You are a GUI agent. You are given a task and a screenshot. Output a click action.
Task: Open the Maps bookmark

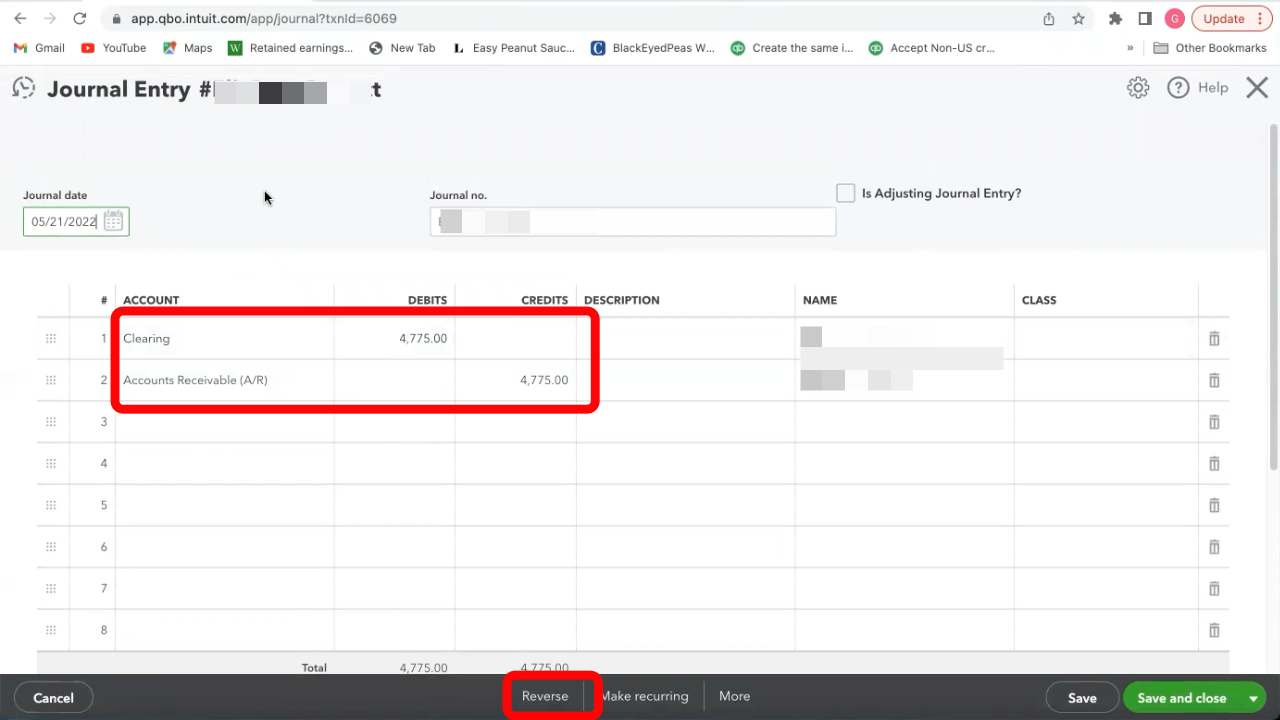[188, 48]
